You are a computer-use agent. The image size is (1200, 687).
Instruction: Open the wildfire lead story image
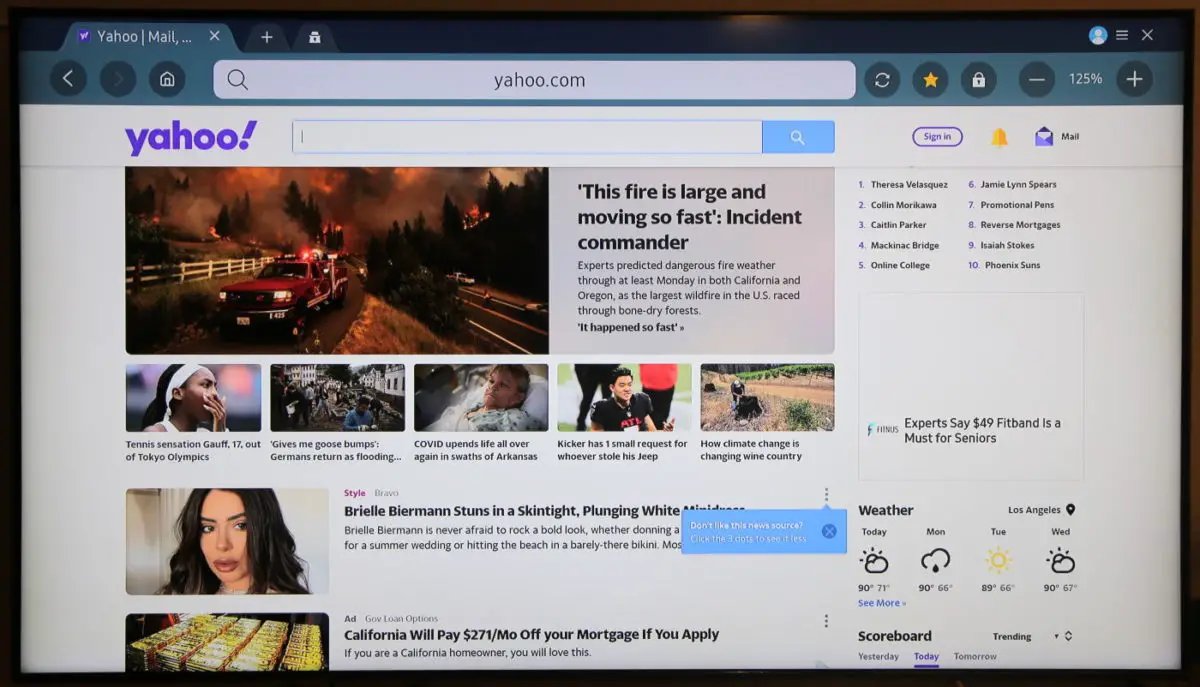tap(337, 260)
